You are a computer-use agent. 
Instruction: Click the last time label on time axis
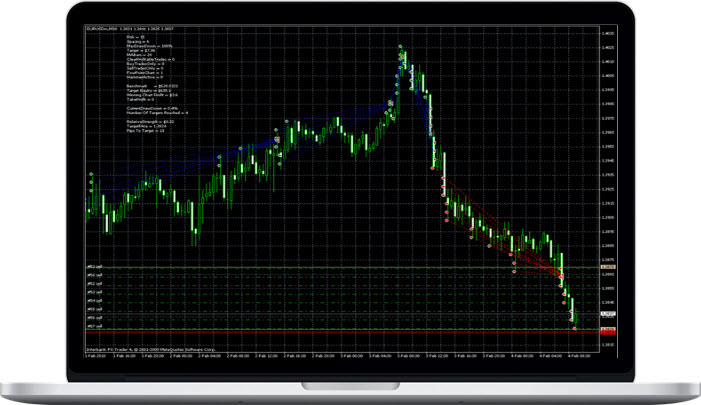pyautogui.click(x=580, y=353)
